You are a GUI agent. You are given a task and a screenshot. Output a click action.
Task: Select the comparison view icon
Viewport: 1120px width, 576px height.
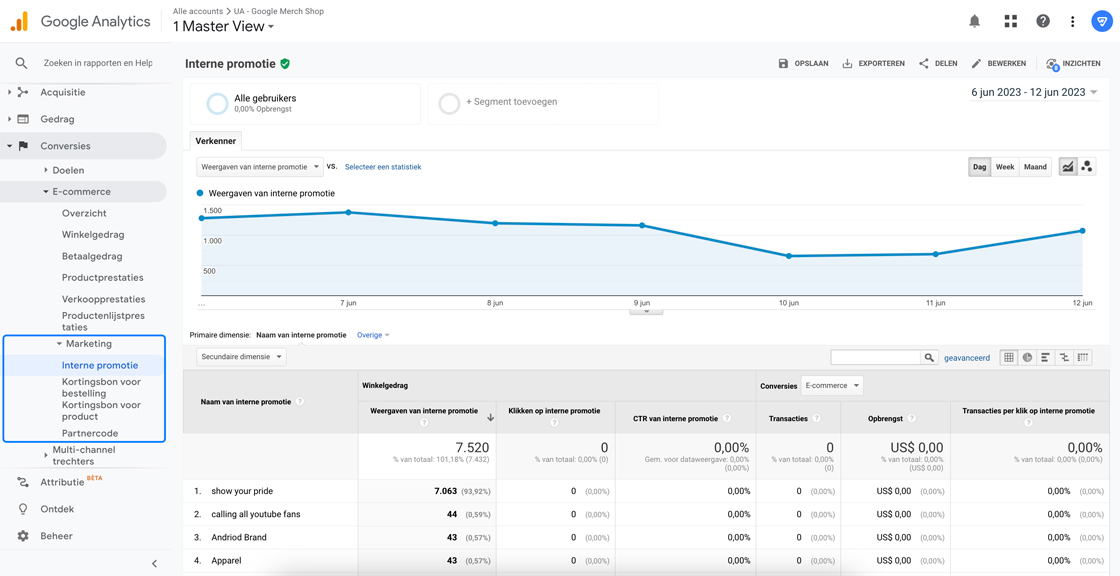pyautogui.click(x=1064, y=357)
